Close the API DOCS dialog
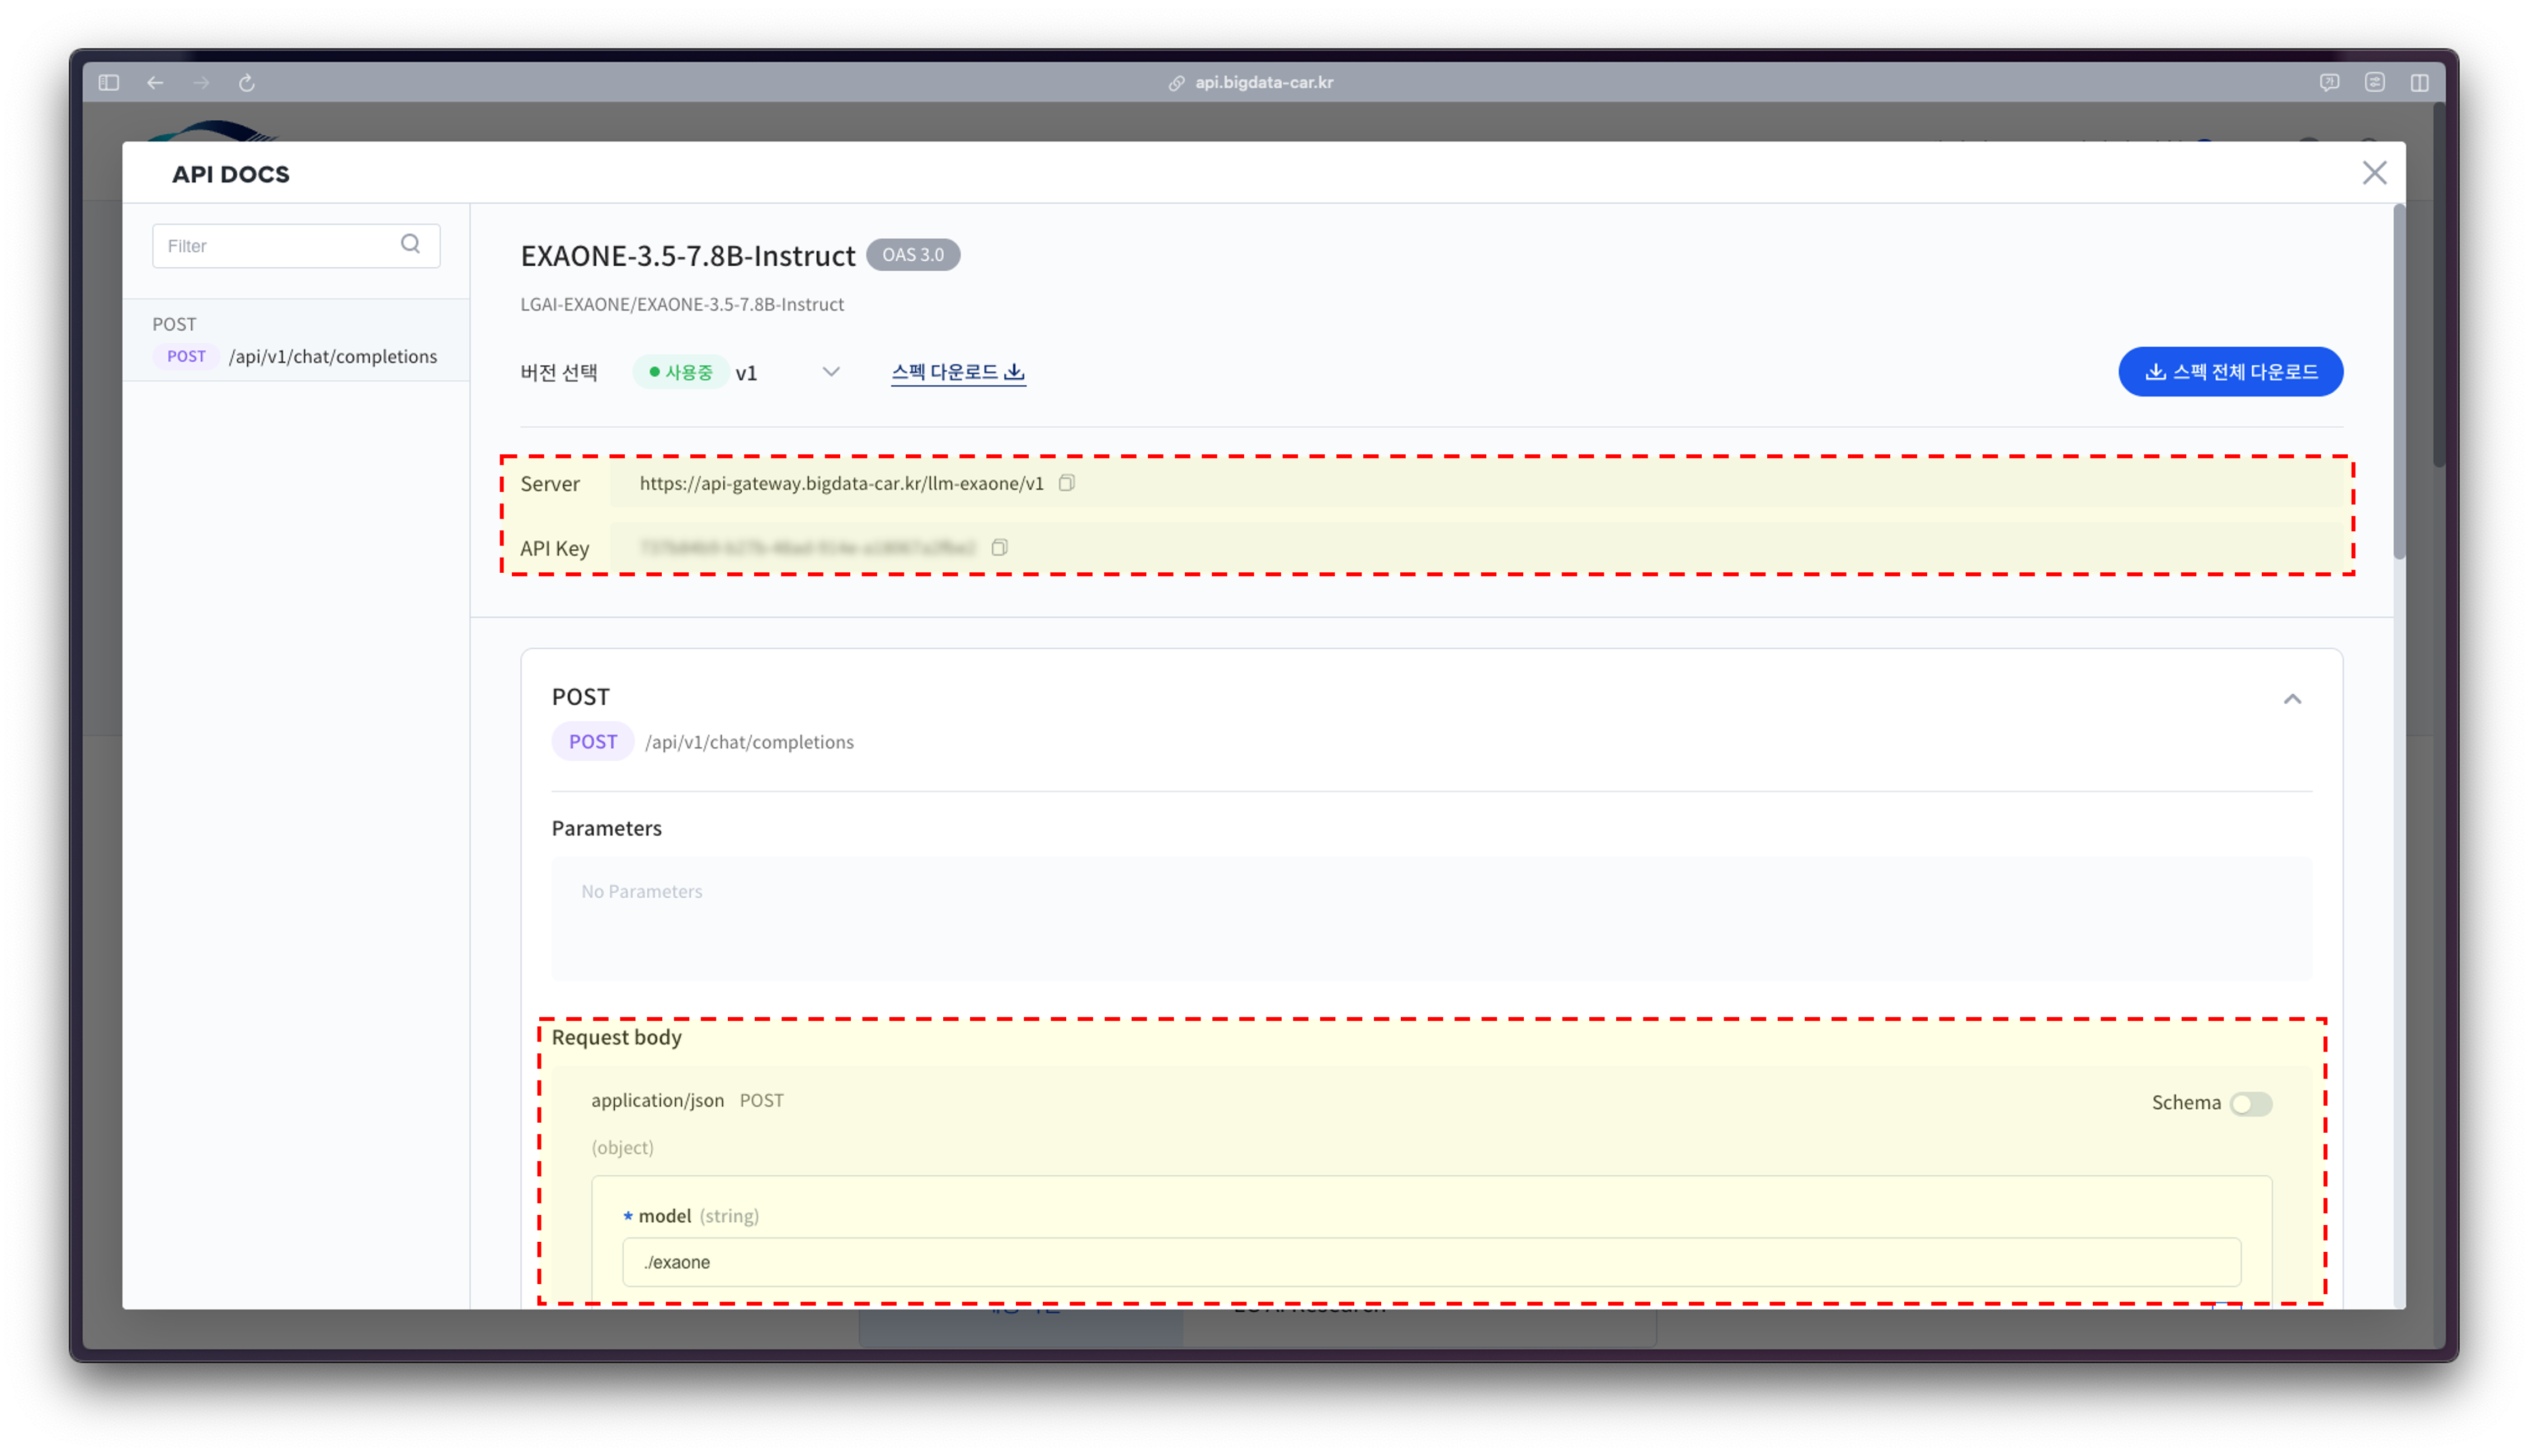 tap(2374, 173)
